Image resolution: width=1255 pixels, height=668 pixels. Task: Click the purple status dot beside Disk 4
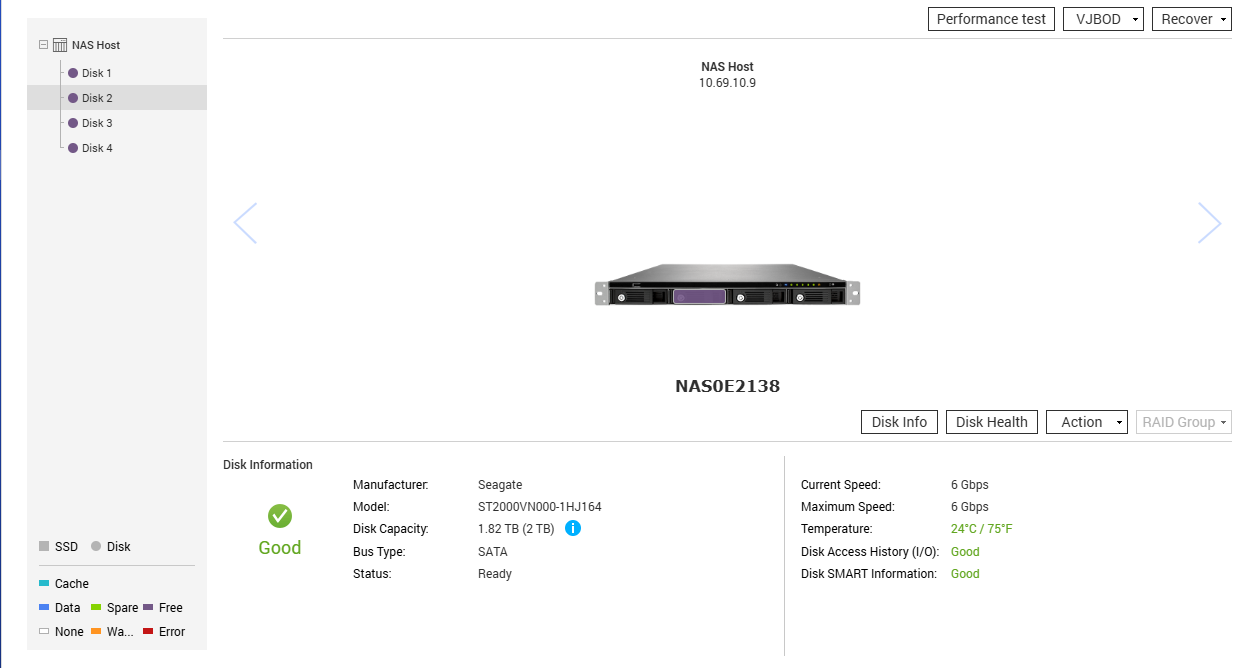(x=73, y=148)
